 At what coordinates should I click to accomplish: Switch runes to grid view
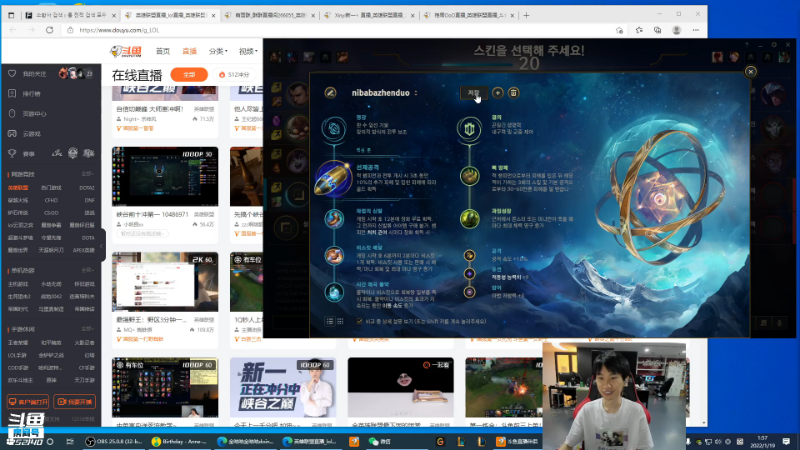pos(340,321)
